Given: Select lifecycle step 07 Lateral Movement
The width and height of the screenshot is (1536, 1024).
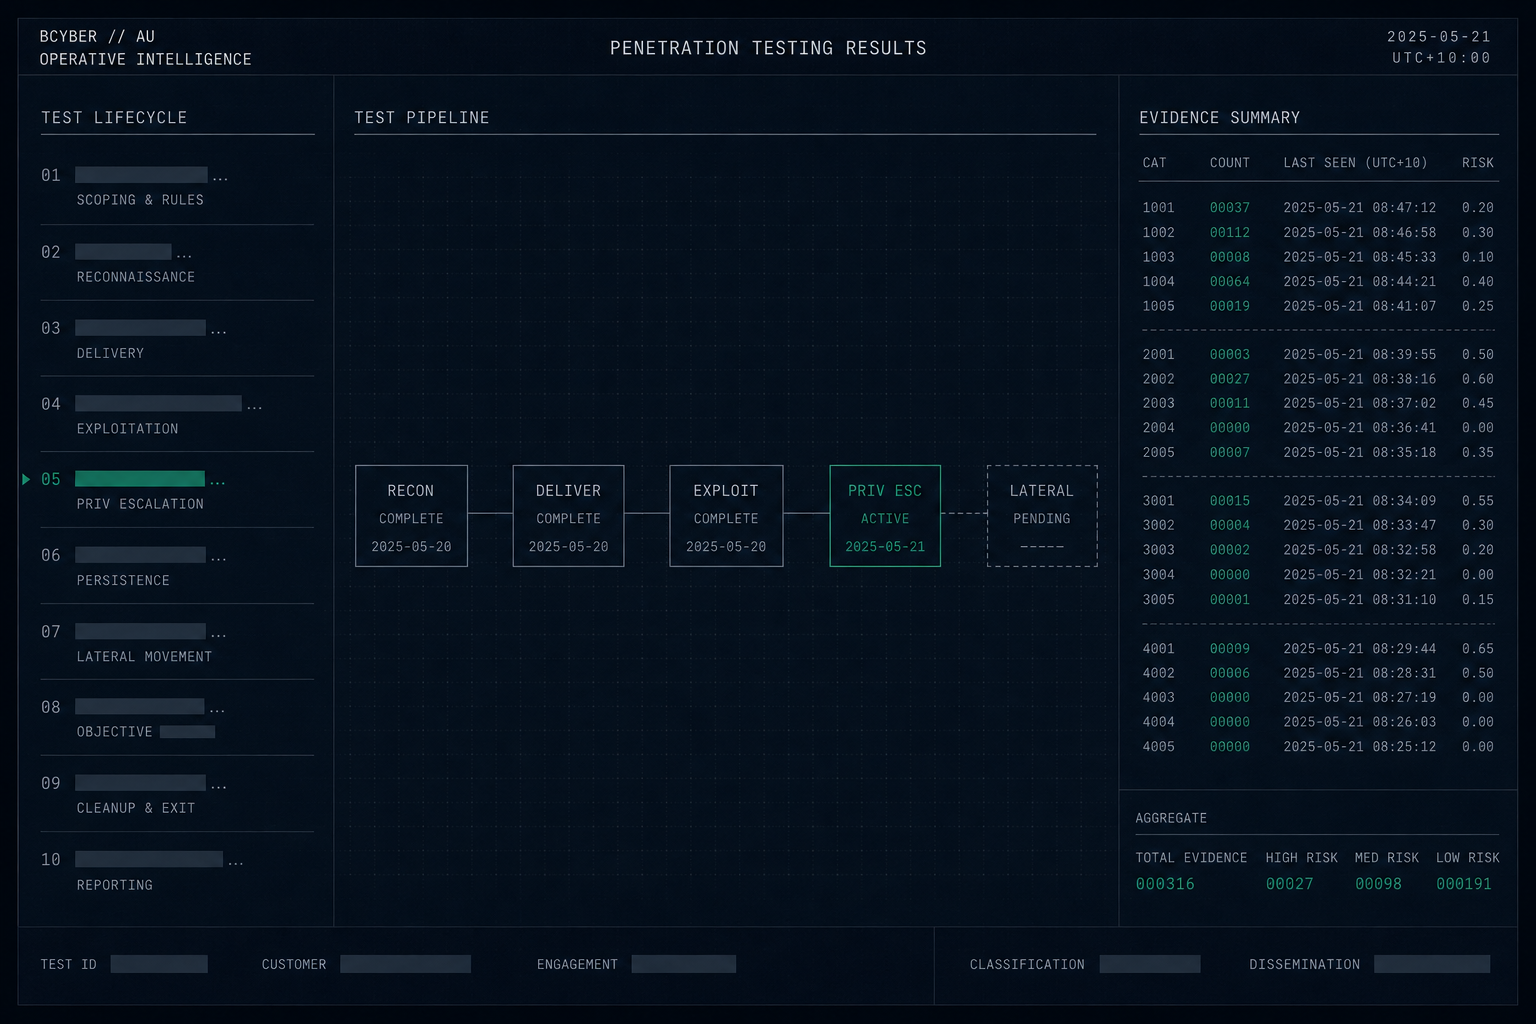Looking at the screenshot, I should click(x=177, y=643).
